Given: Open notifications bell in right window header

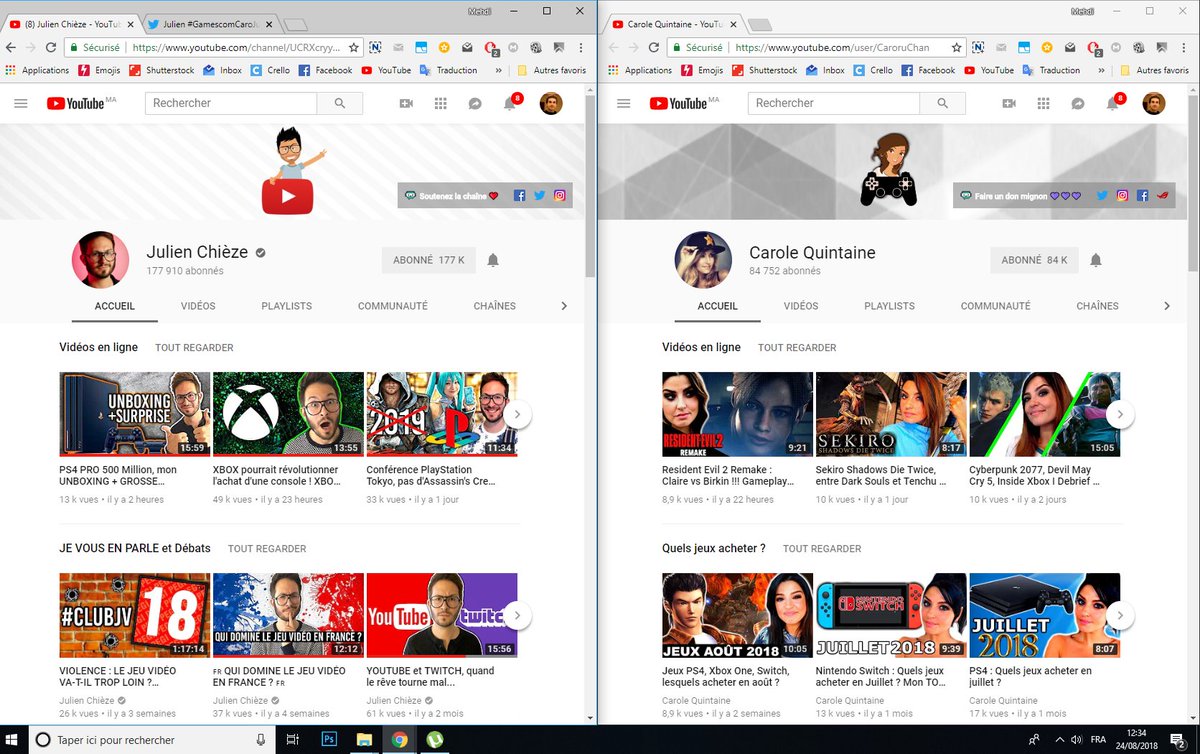Looking at the screenshot, I should (x=1114, y=102).
